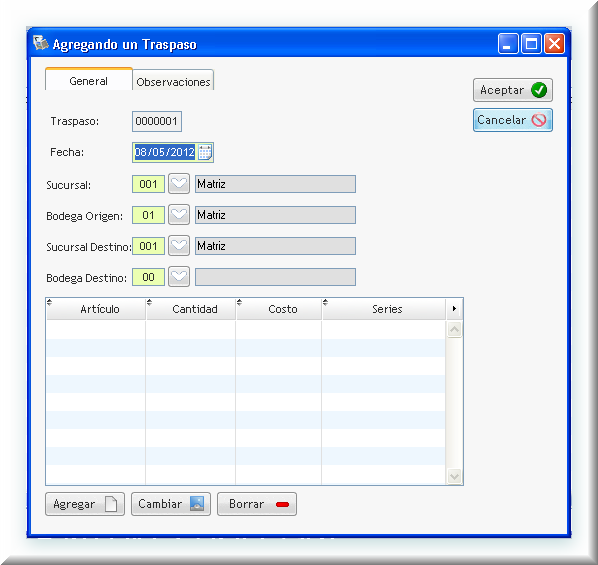Image resolution: width=598 pixels, height=565 pixels.
Task: Click the right arrow in the table header
Action: tap(454, 309)
